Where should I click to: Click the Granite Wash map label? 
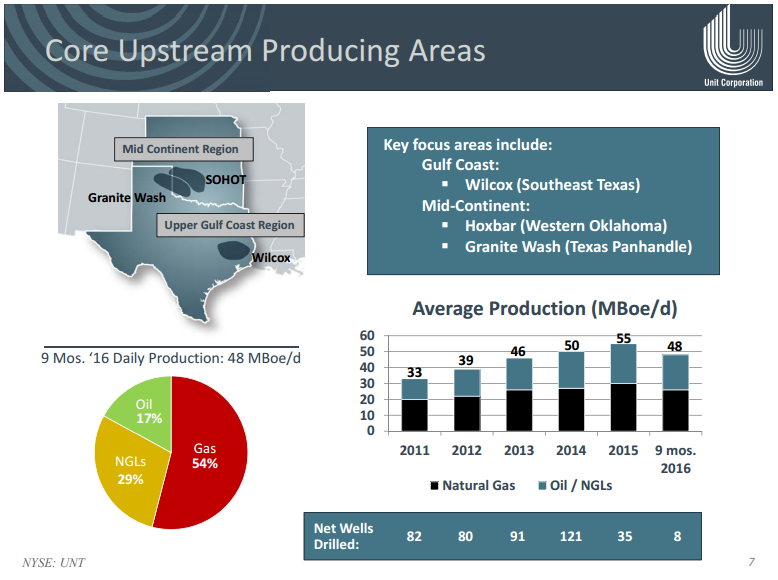[x=126, y=198]
